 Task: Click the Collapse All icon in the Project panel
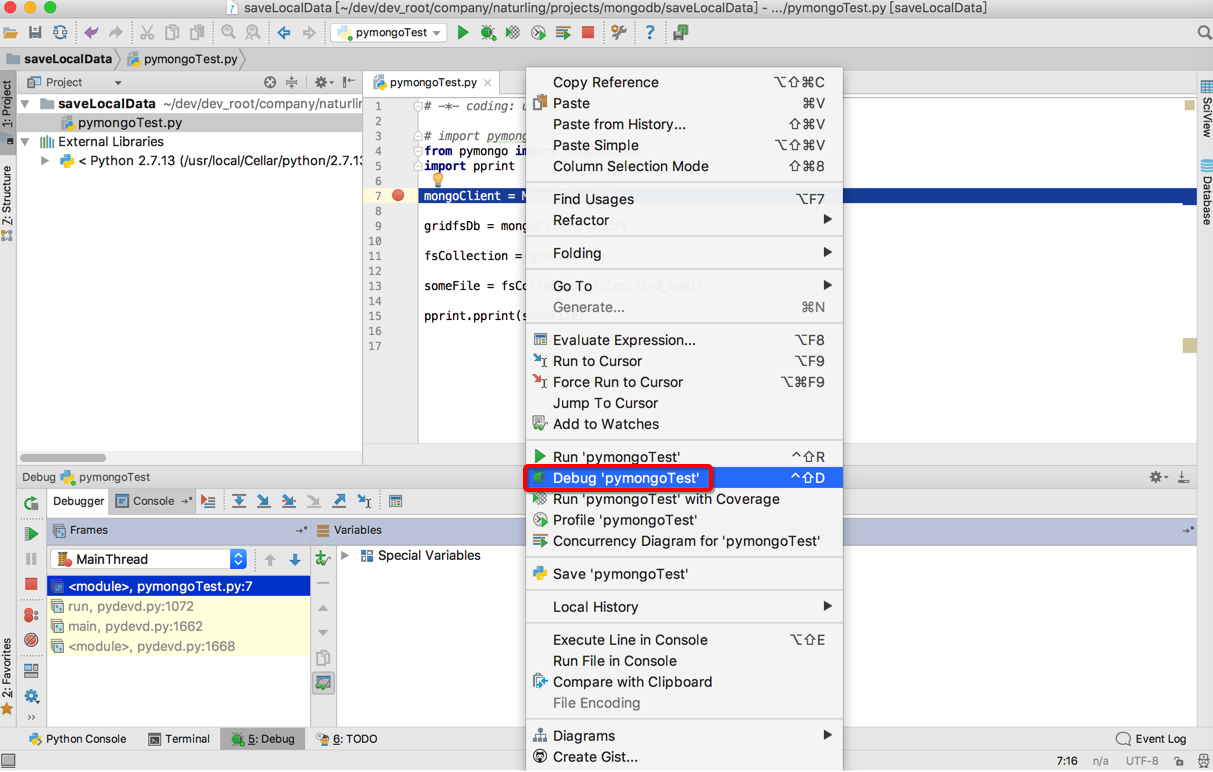292,83
